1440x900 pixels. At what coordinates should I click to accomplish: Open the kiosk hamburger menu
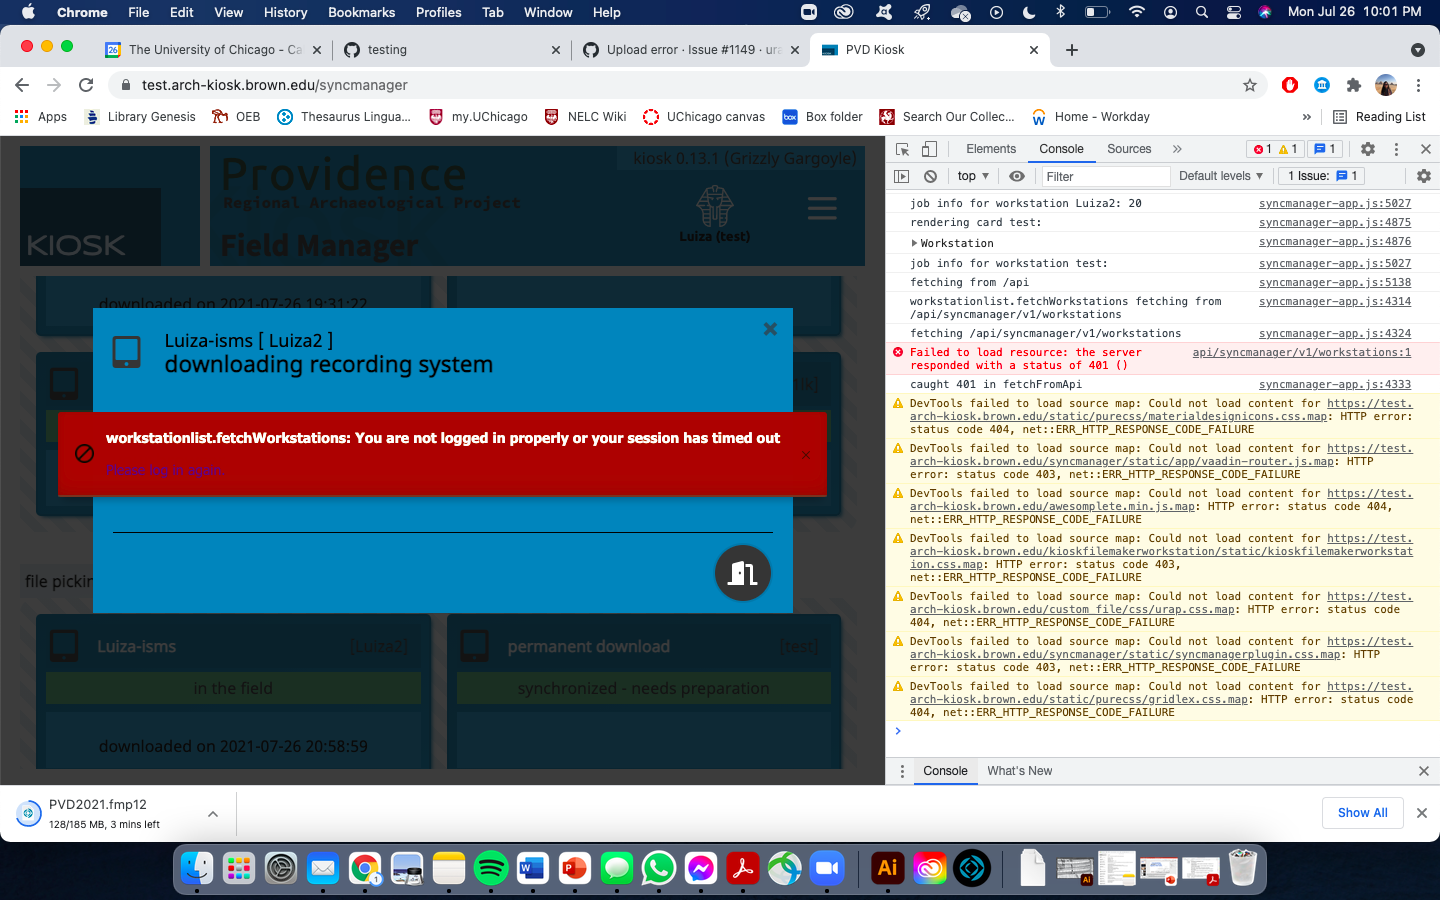click(822, 208)
